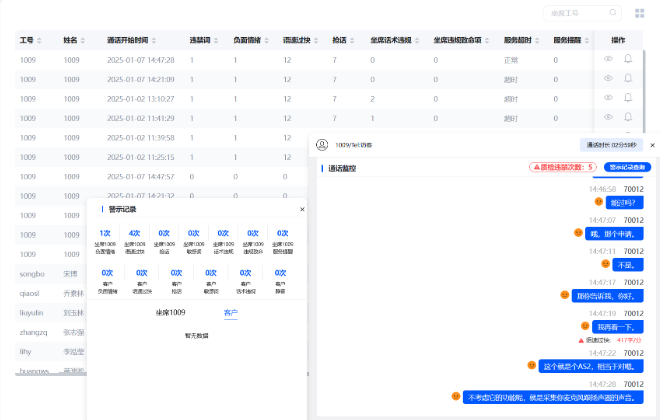Click the search magnifier icon in search box

[x=613, y=13]
